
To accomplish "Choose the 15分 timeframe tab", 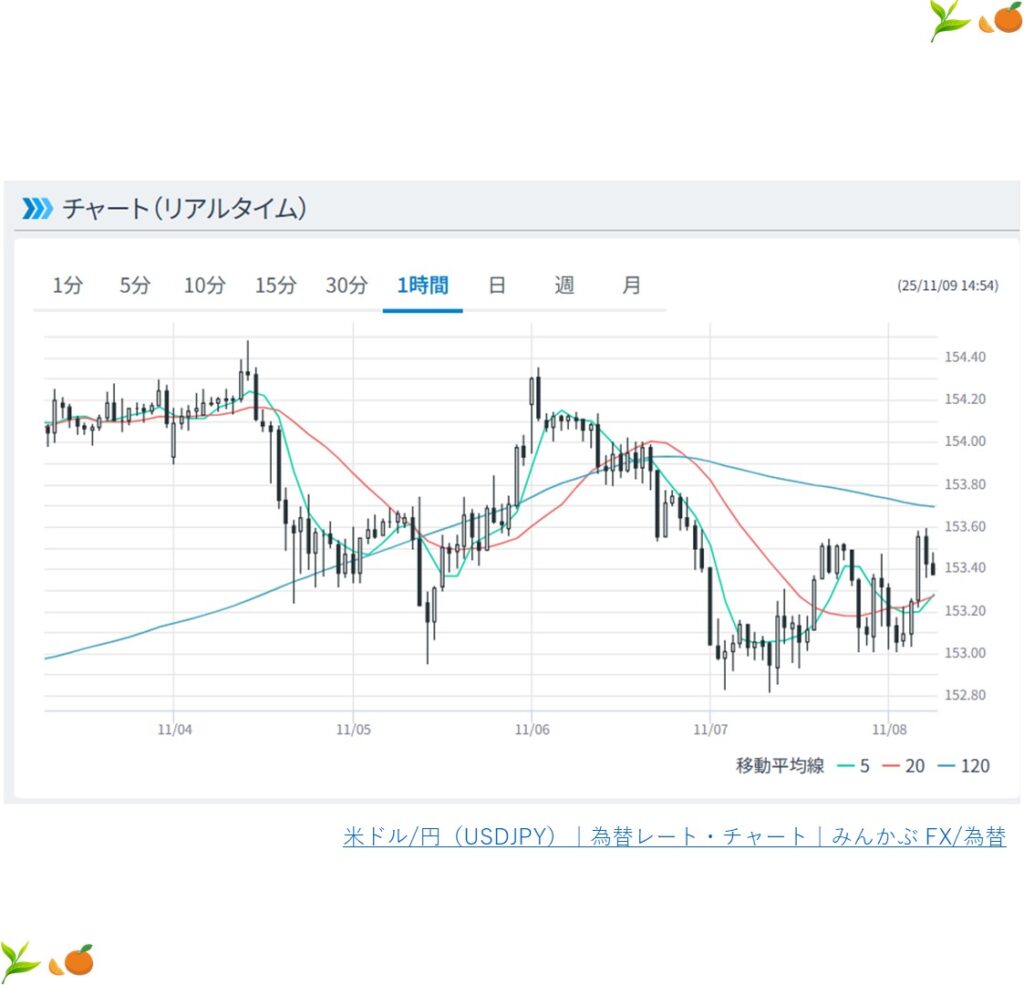I will 275,285.
